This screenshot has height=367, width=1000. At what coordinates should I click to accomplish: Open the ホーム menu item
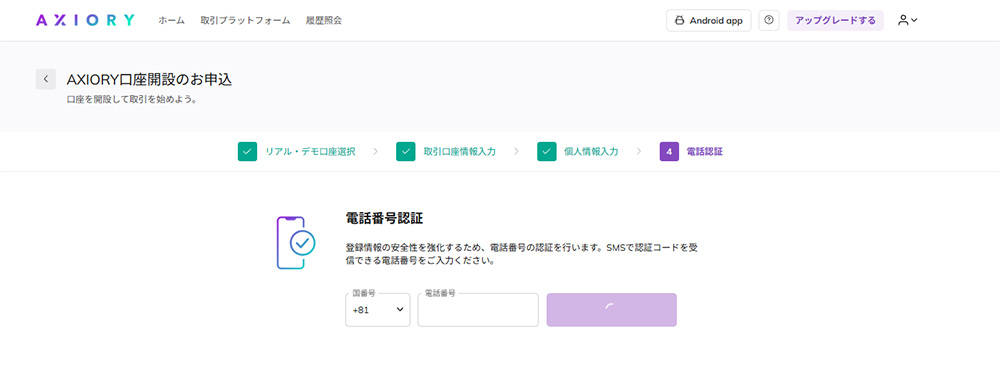coord(172,20)
